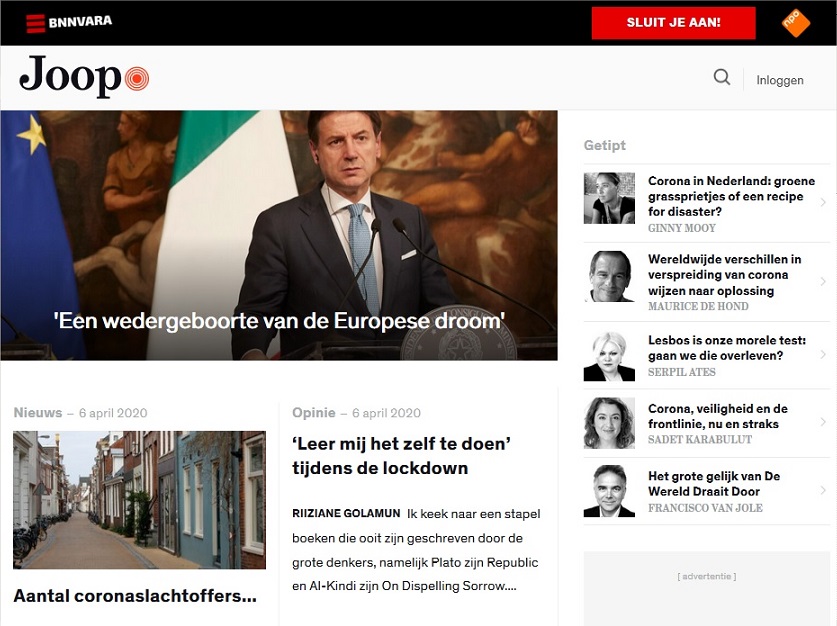This screenshot has height=626, width=837.
Task: Open 'Het grote gelijk van De Wereld Draait Door'
Action: (x=714, y=484)
